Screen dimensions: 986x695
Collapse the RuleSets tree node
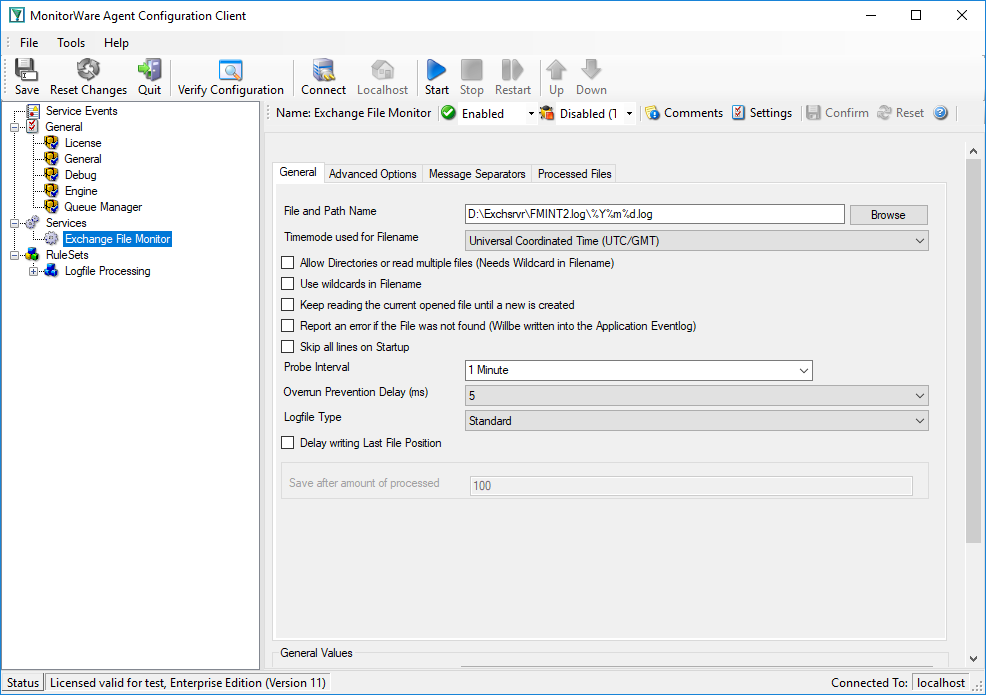point(14,255)
